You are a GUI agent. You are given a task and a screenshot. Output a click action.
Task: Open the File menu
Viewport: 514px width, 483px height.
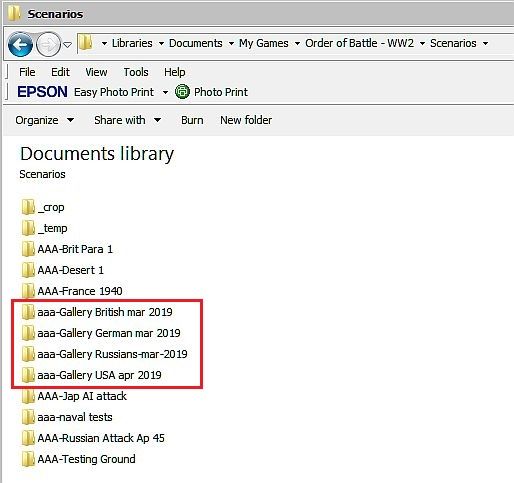coord(27,72)
